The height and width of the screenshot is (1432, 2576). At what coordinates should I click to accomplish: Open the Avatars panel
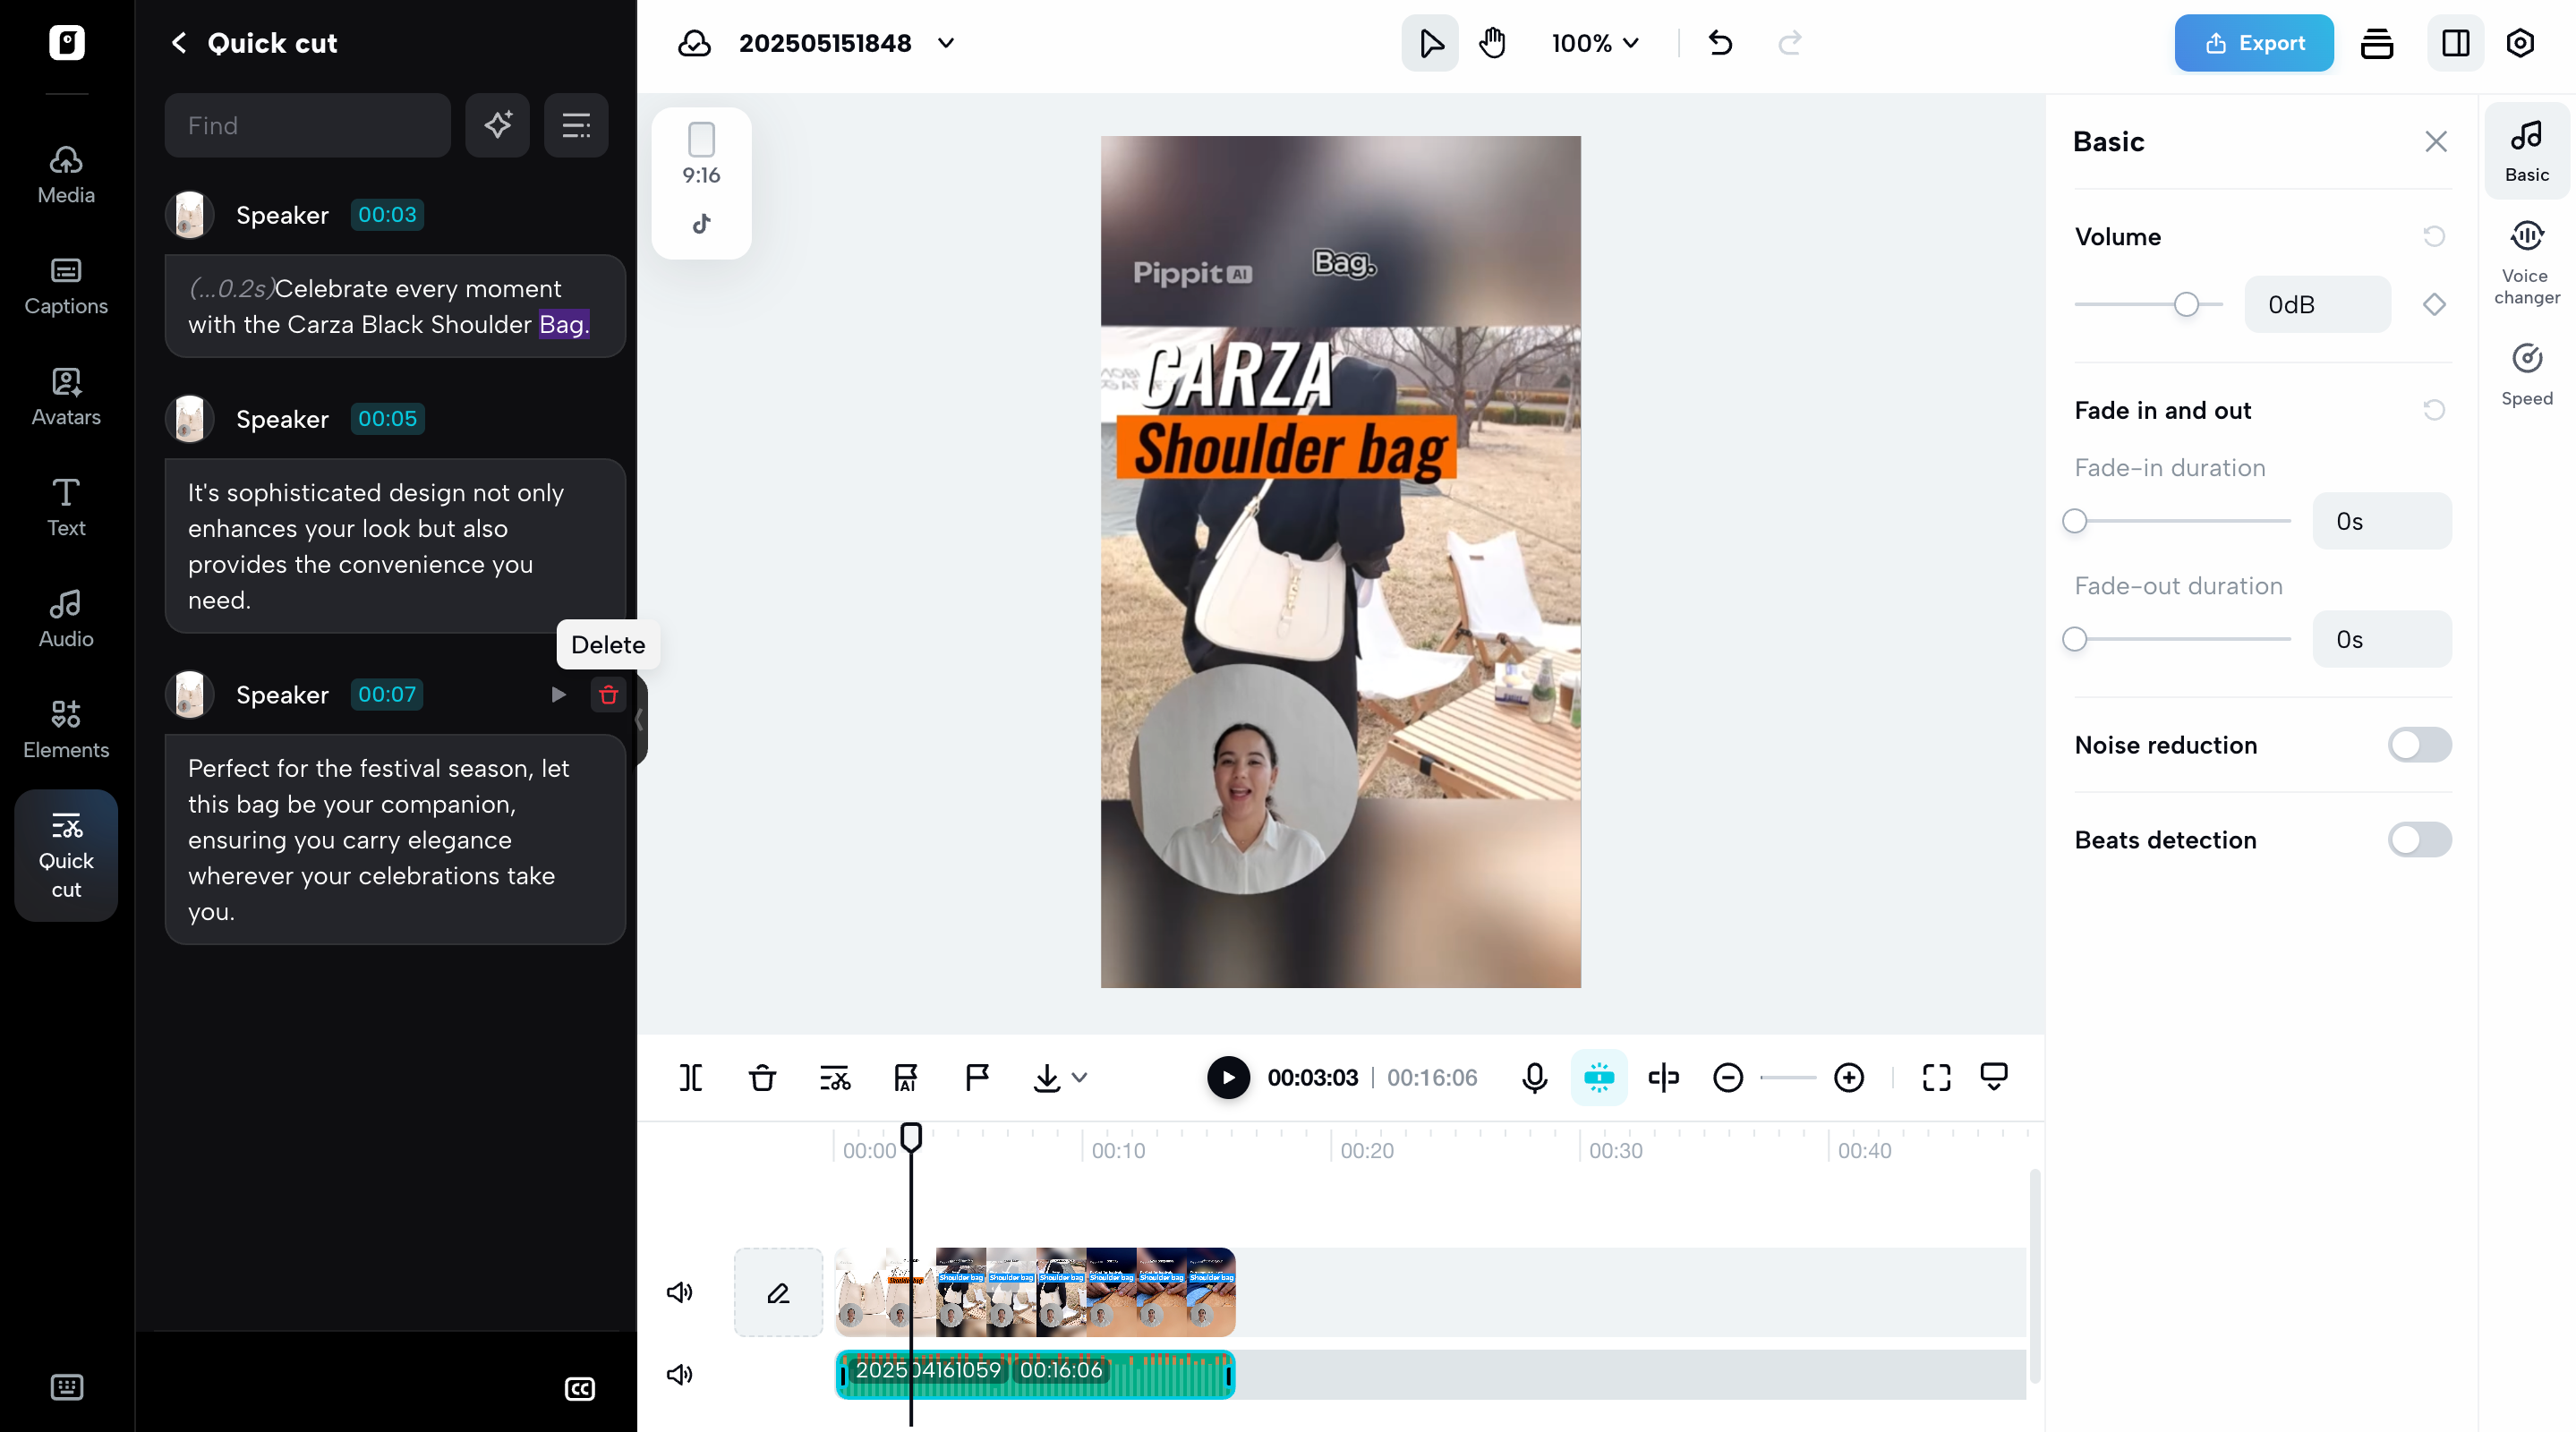point(66,397)
